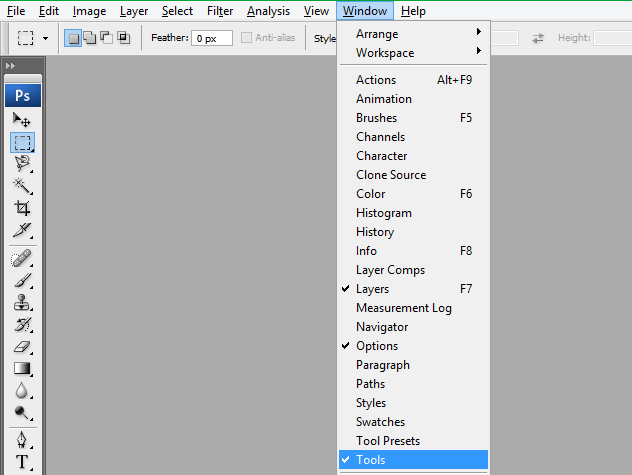This screenshot has height=475, width=632.
Task: Select the Clone Stamp tool
Action: point(22,302)
